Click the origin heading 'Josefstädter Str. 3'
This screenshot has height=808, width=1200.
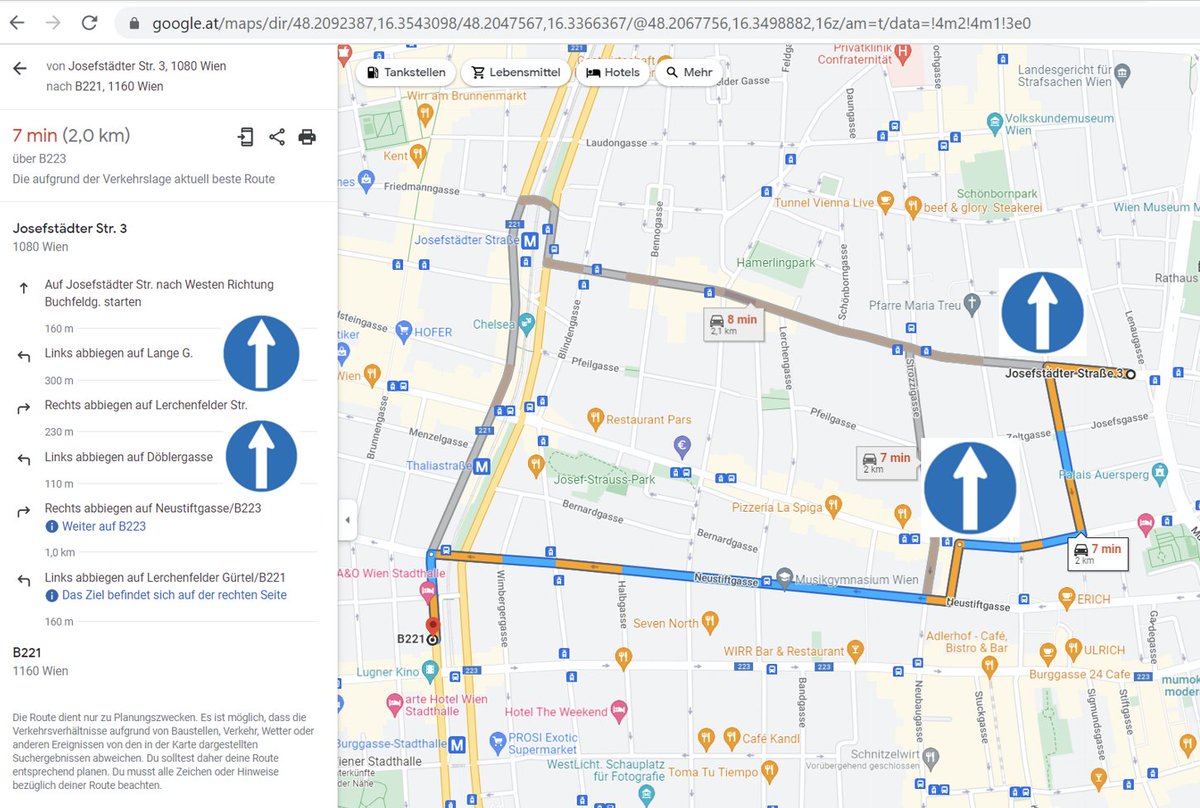click(x=70, y=228)
